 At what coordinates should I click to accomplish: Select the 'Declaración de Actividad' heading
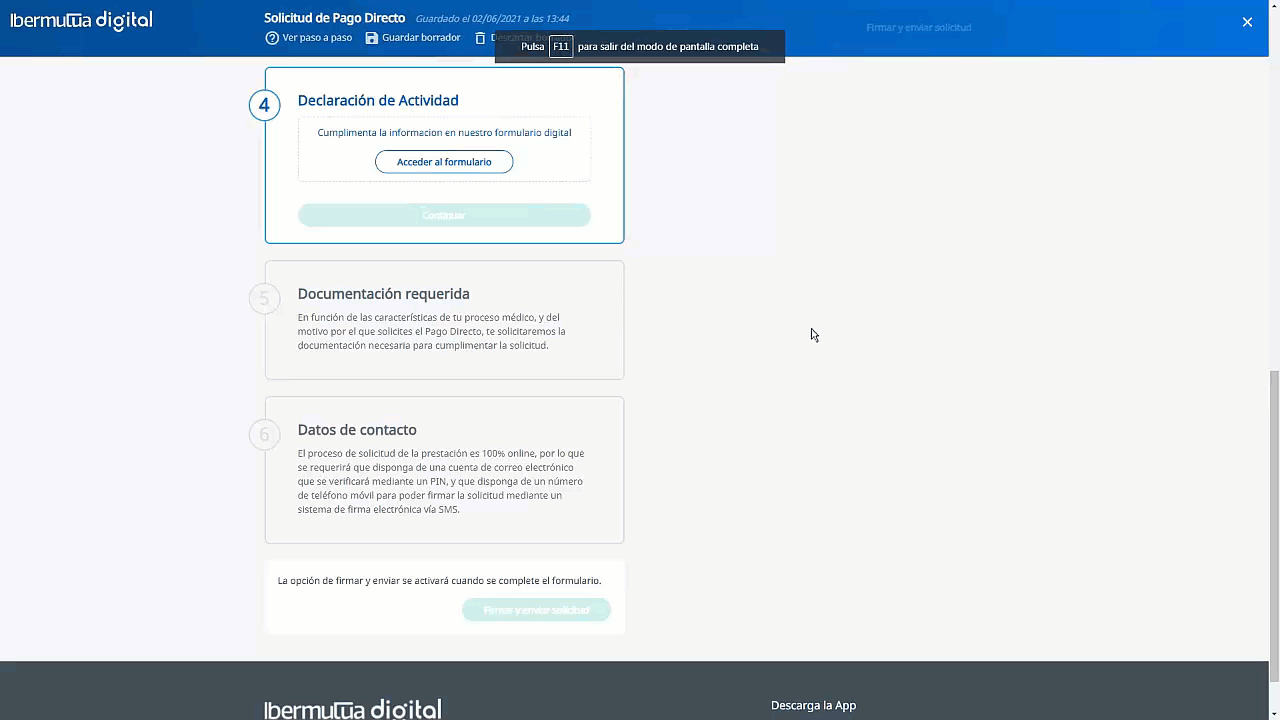378,100
